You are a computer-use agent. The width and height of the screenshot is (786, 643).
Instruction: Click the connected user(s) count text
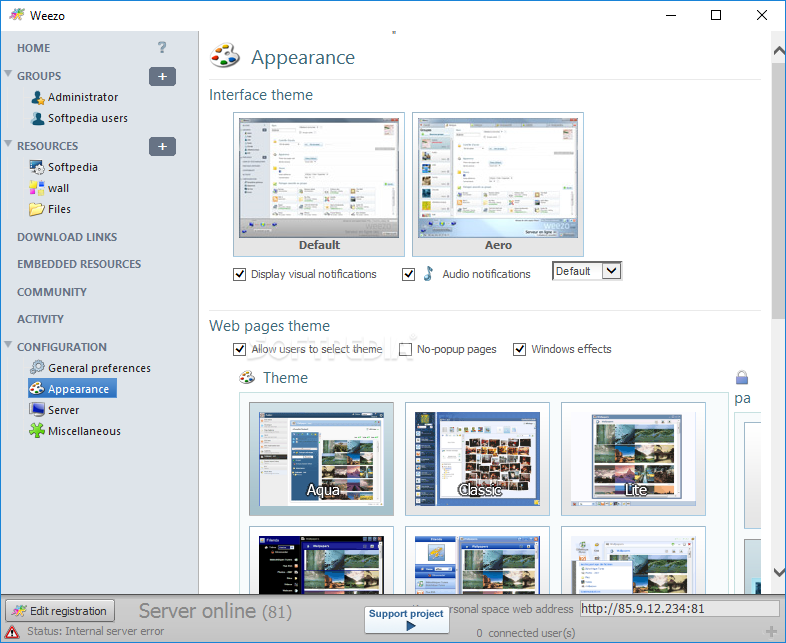pyautogui.click(x=526, y=633)
